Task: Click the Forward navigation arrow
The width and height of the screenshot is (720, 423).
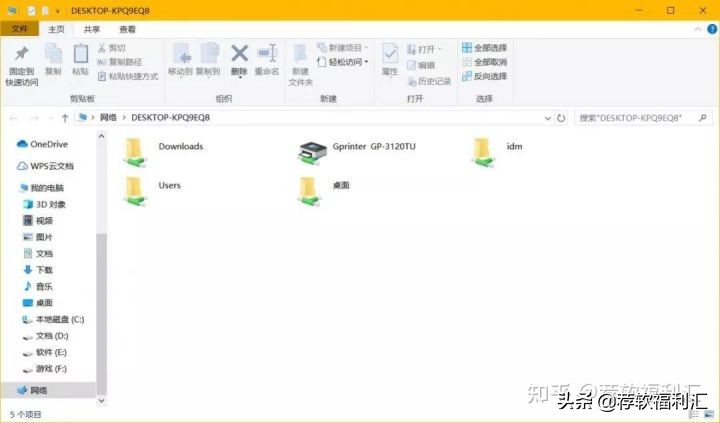Action: click(34, 118)
